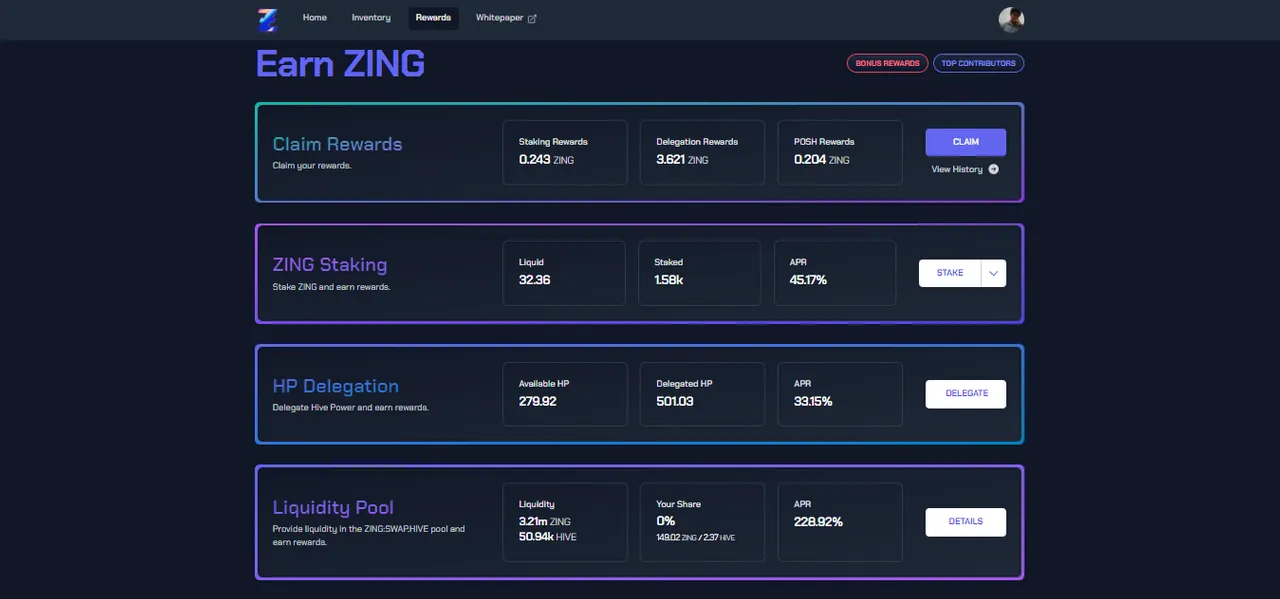Select the Rewards nav item
Image resolution: width=1280 pixels, height=599 pixels.
(433, 18)
